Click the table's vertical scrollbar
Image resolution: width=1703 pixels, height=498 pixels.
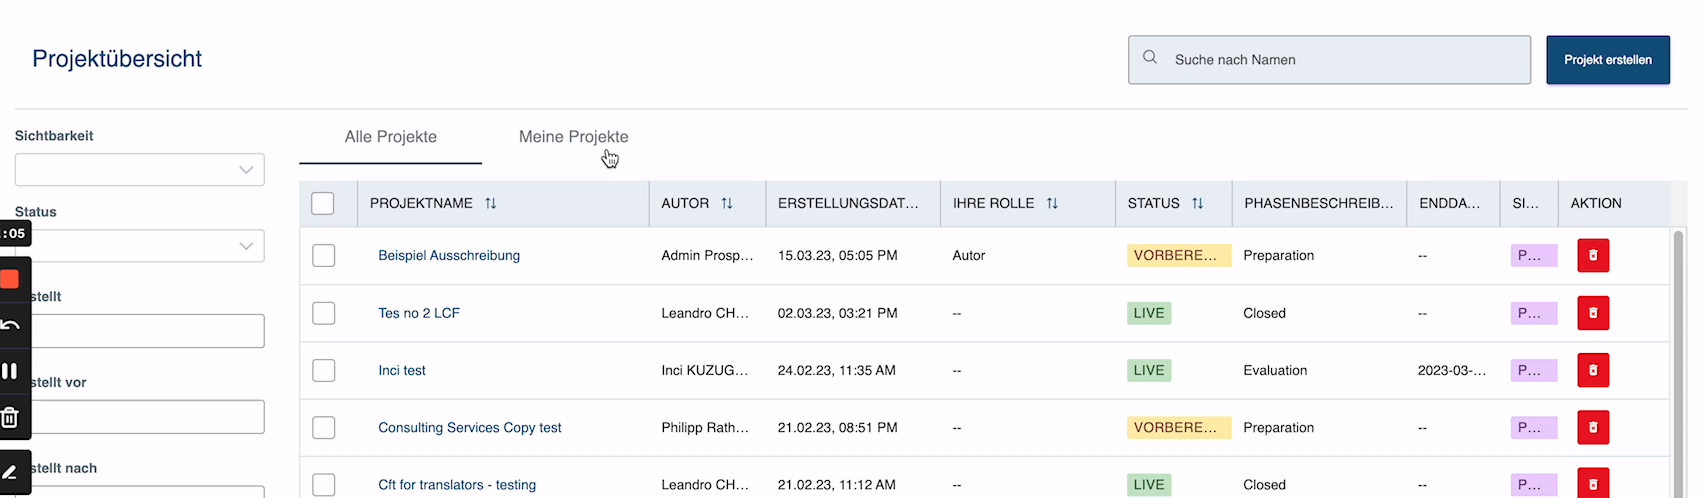point(1679,360)
